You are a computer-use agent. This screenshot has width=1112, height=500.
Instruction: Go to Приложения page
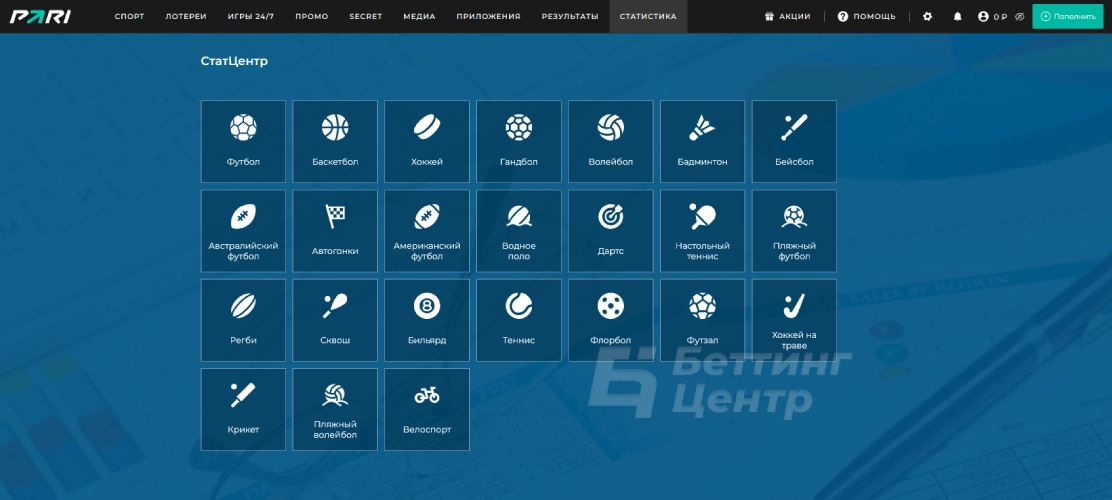[488, 16]
